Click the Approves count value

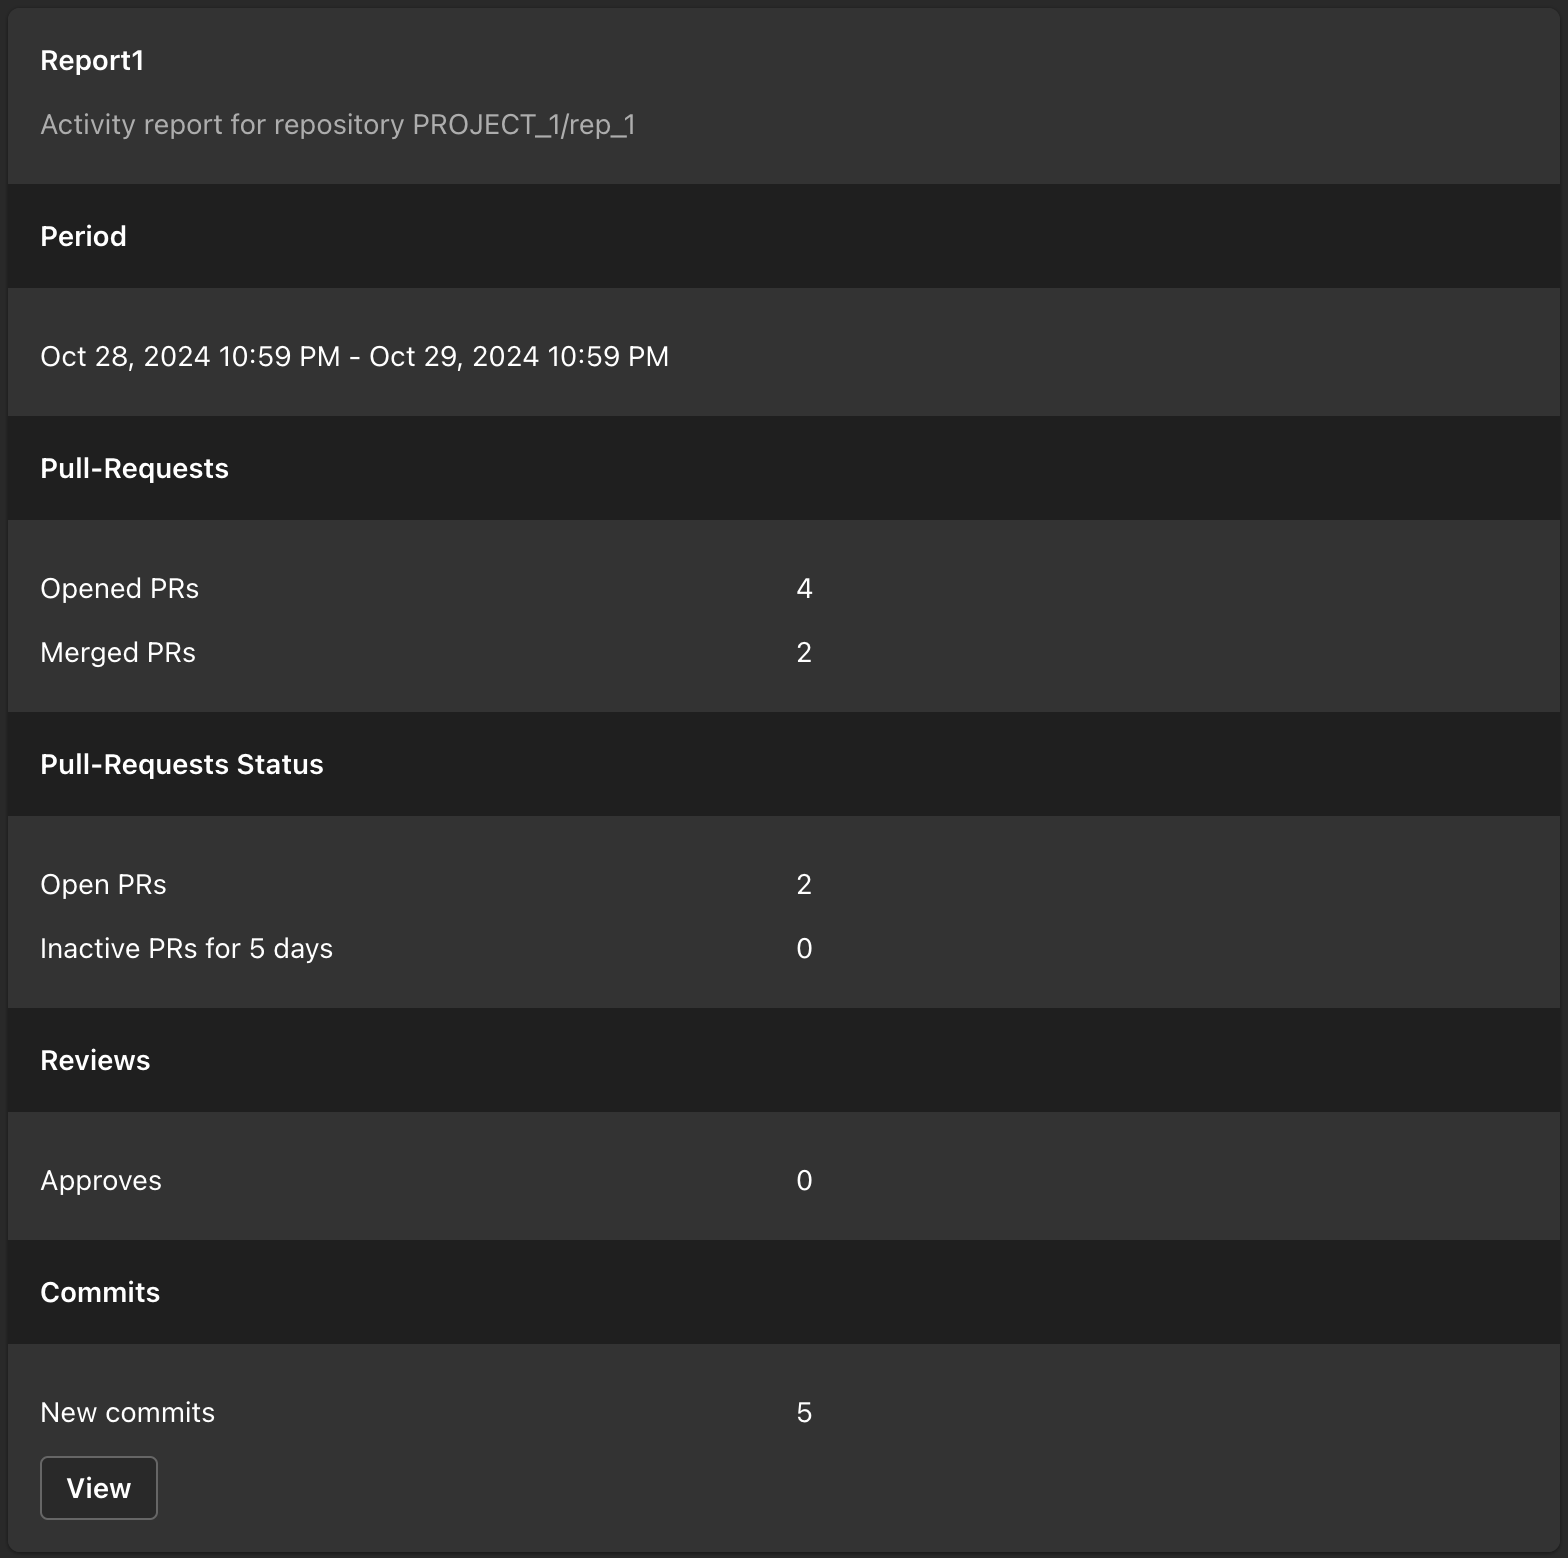pos(804,1181)
